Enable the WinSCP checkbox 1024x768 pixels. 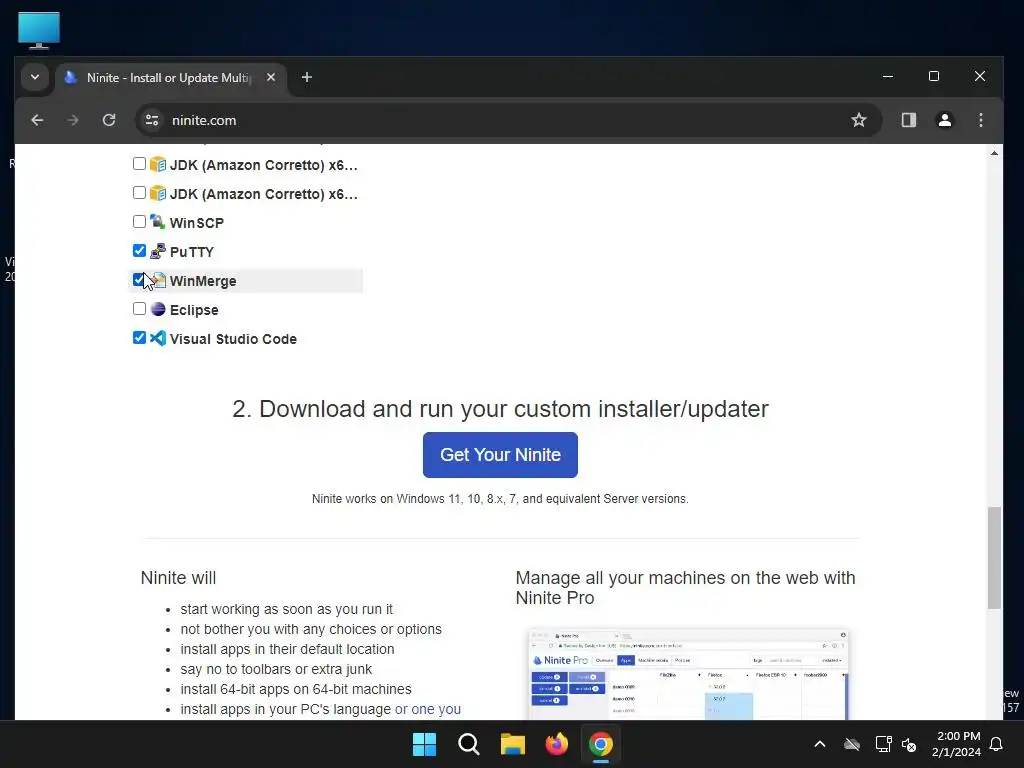coord(139,221)
